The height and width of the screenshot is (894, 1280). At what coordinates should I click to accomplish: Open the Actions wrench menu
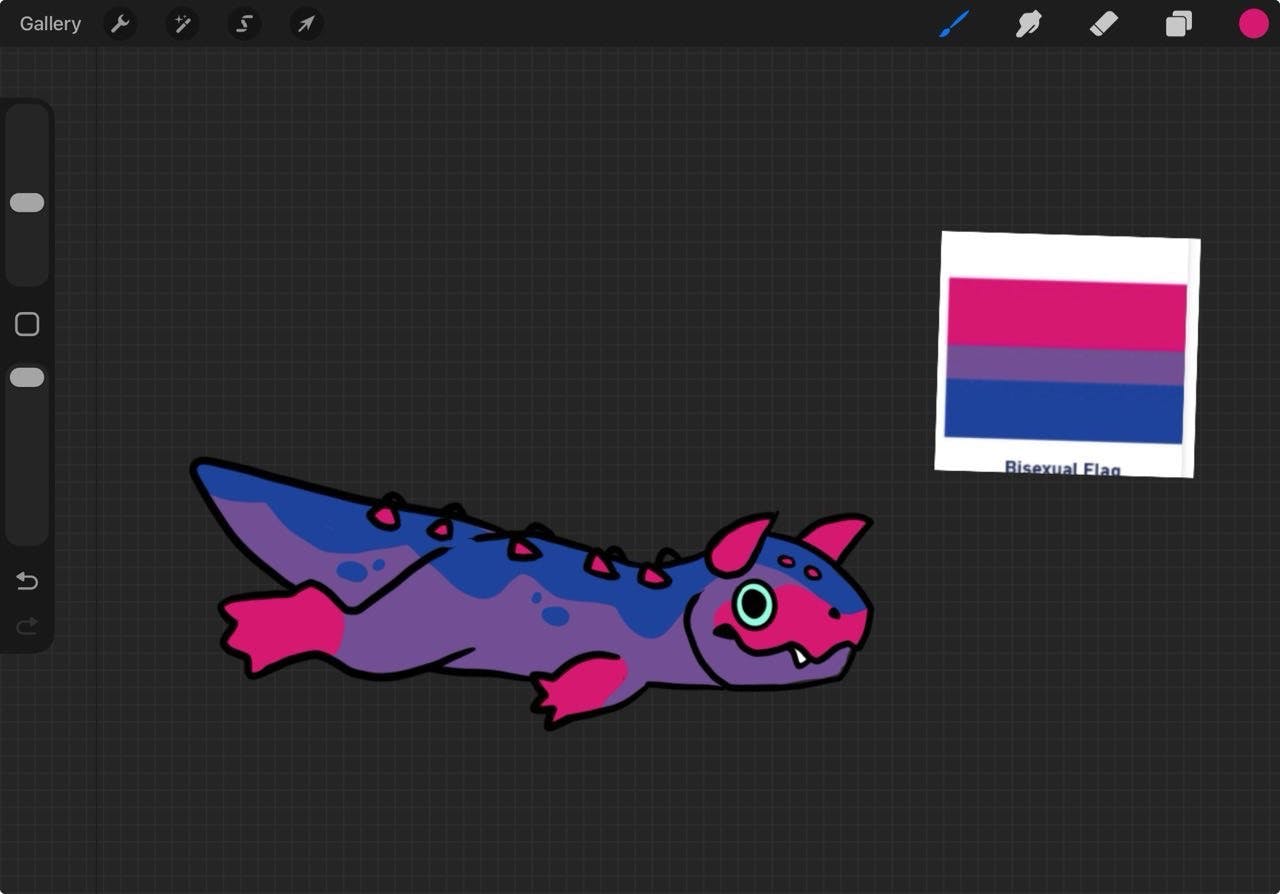click(120, 24)
